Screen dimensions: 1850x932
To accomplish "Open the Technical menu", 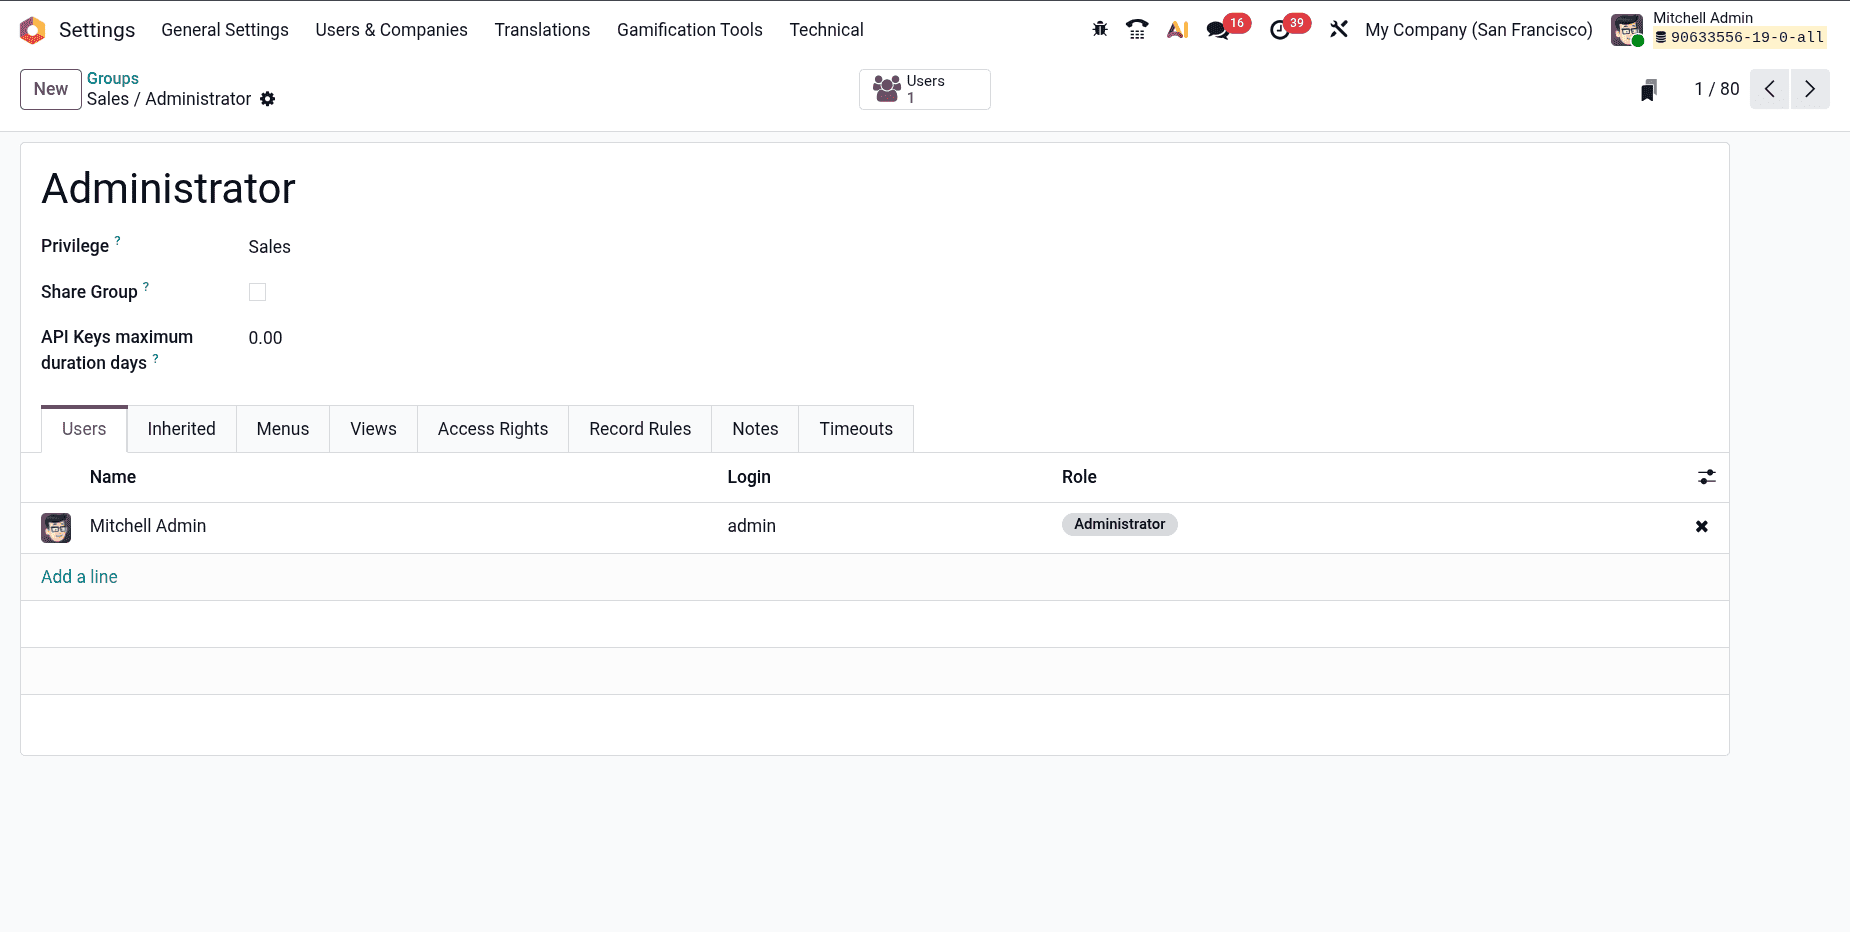I will [826, 29].
